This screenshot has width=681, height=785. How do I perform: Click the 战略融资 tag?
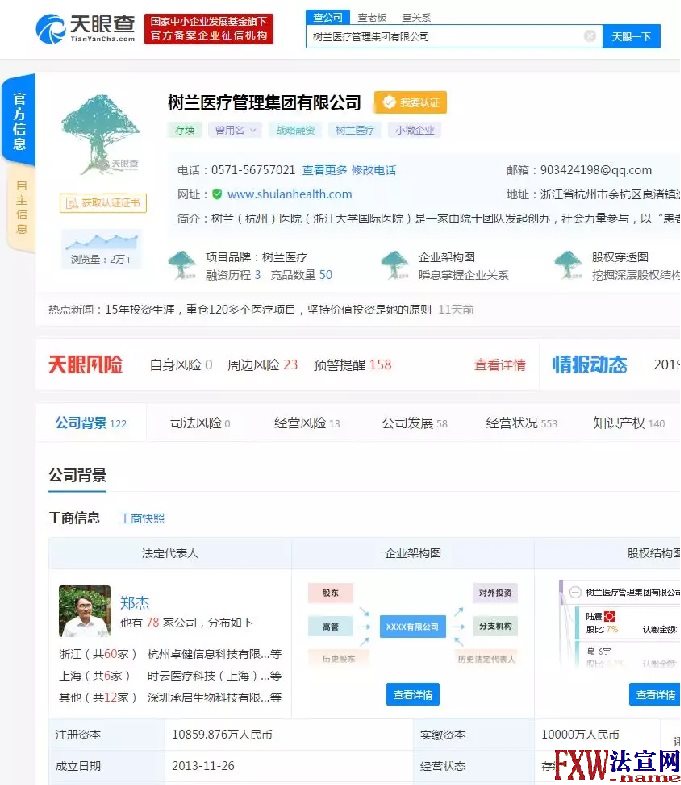point(295,131)
